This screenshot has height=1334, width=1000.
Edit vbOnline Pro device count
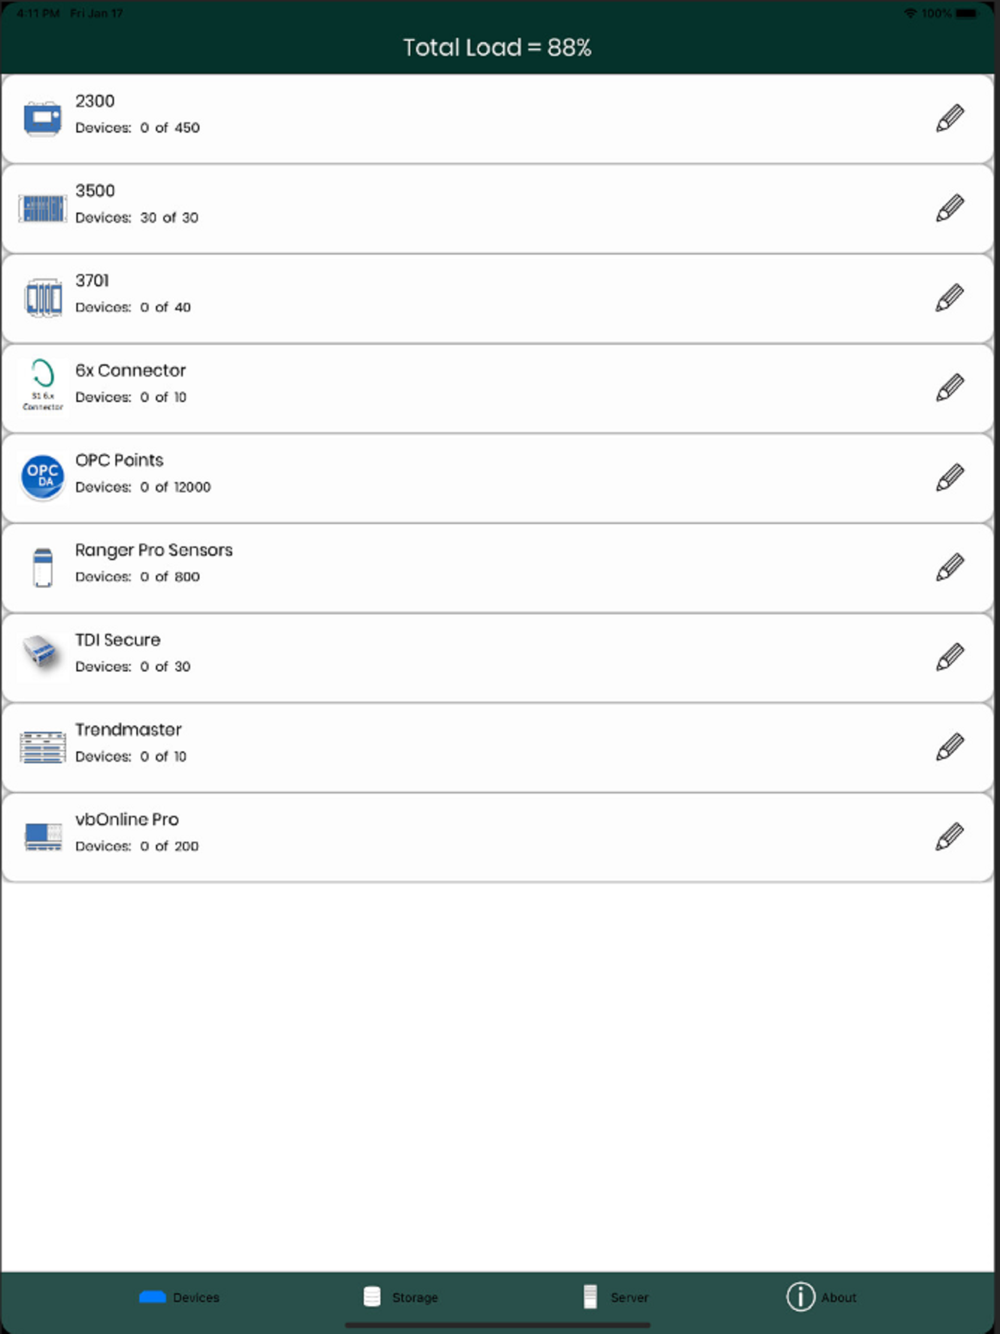[x=950, y=837]
